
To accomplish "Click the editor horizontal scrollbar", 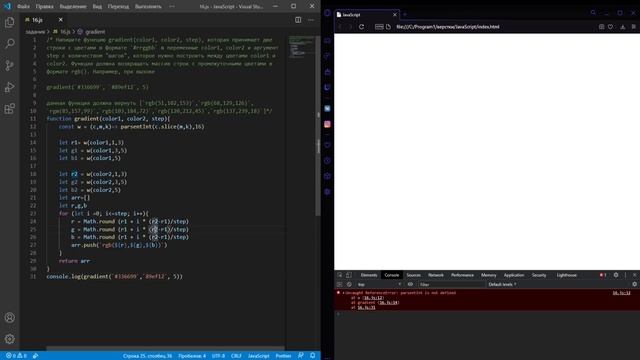I will point(165,349).
